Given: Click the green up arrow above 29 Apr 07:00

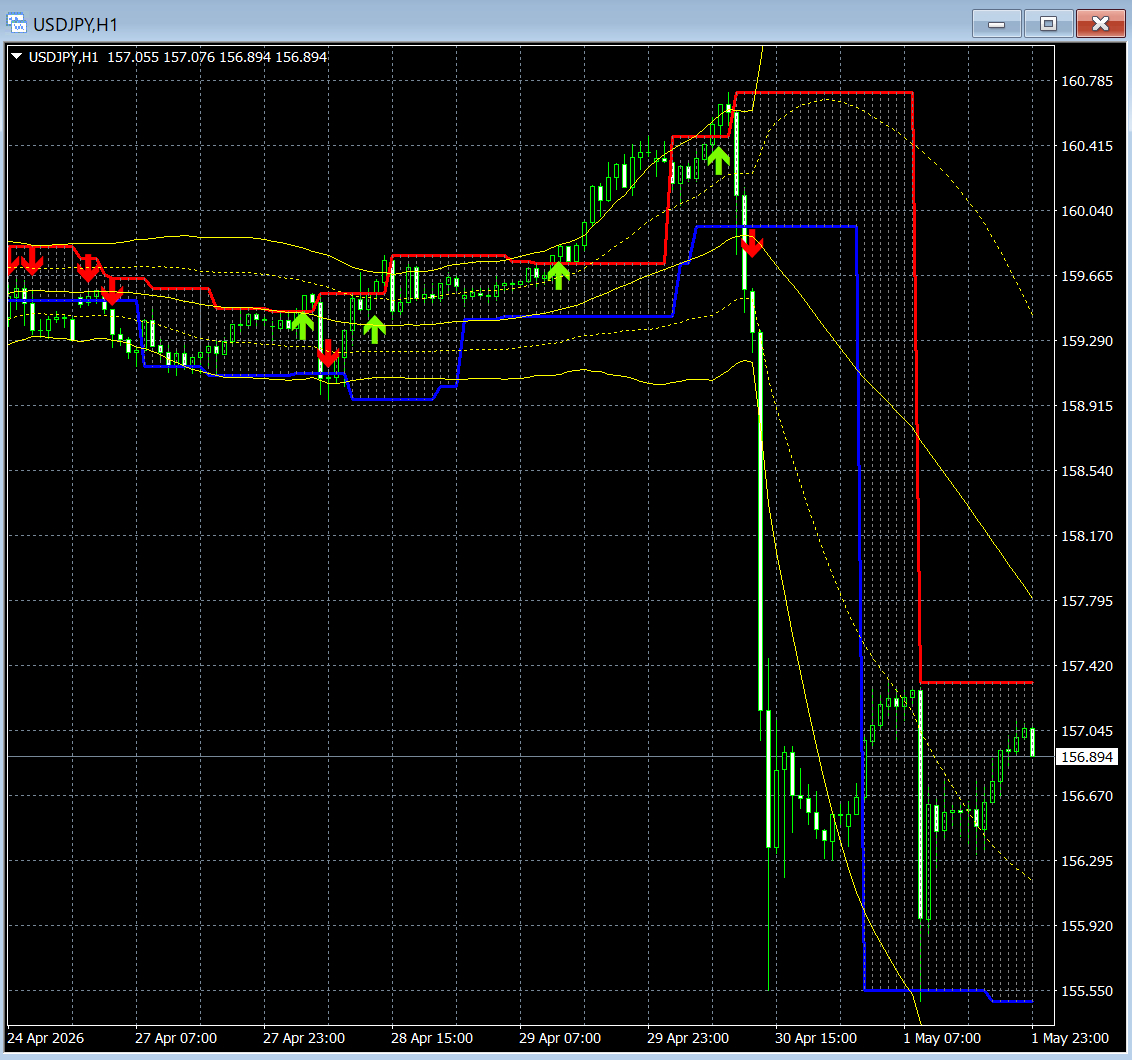Looking at the screenshot, I should point(558,276).
